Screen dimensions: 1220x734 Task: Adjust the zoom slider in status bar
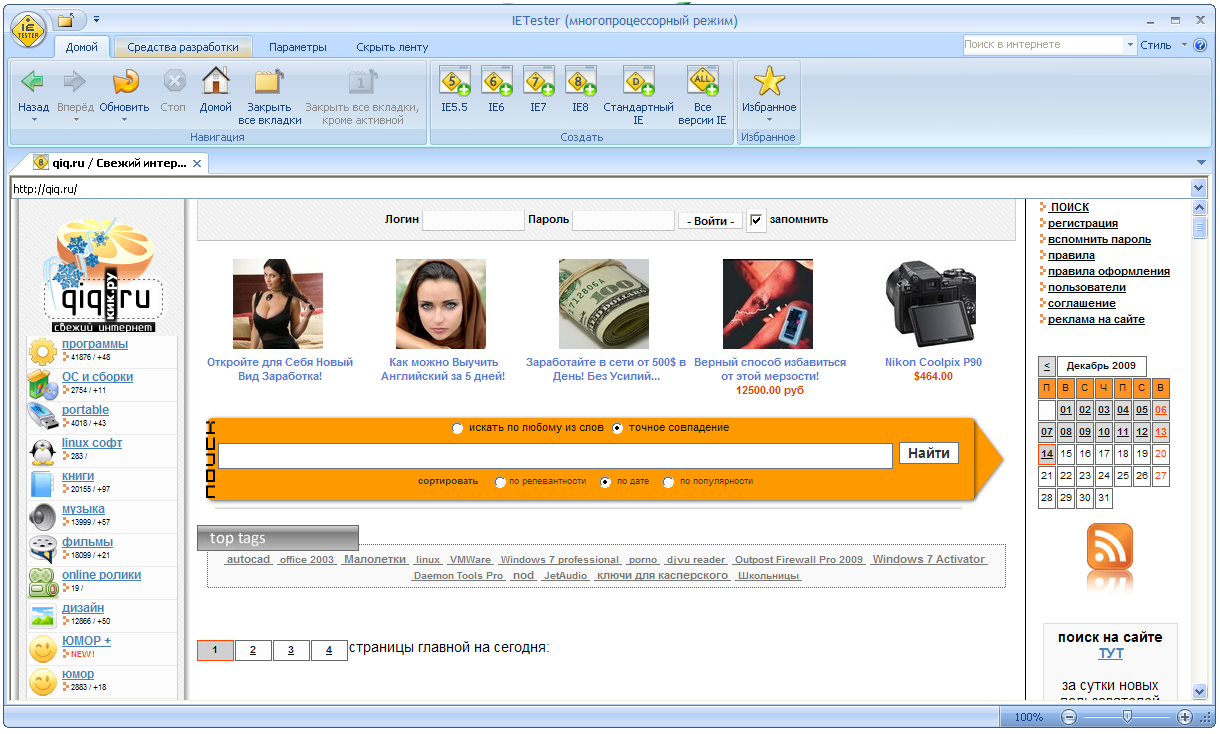[x=1127, y=717]
